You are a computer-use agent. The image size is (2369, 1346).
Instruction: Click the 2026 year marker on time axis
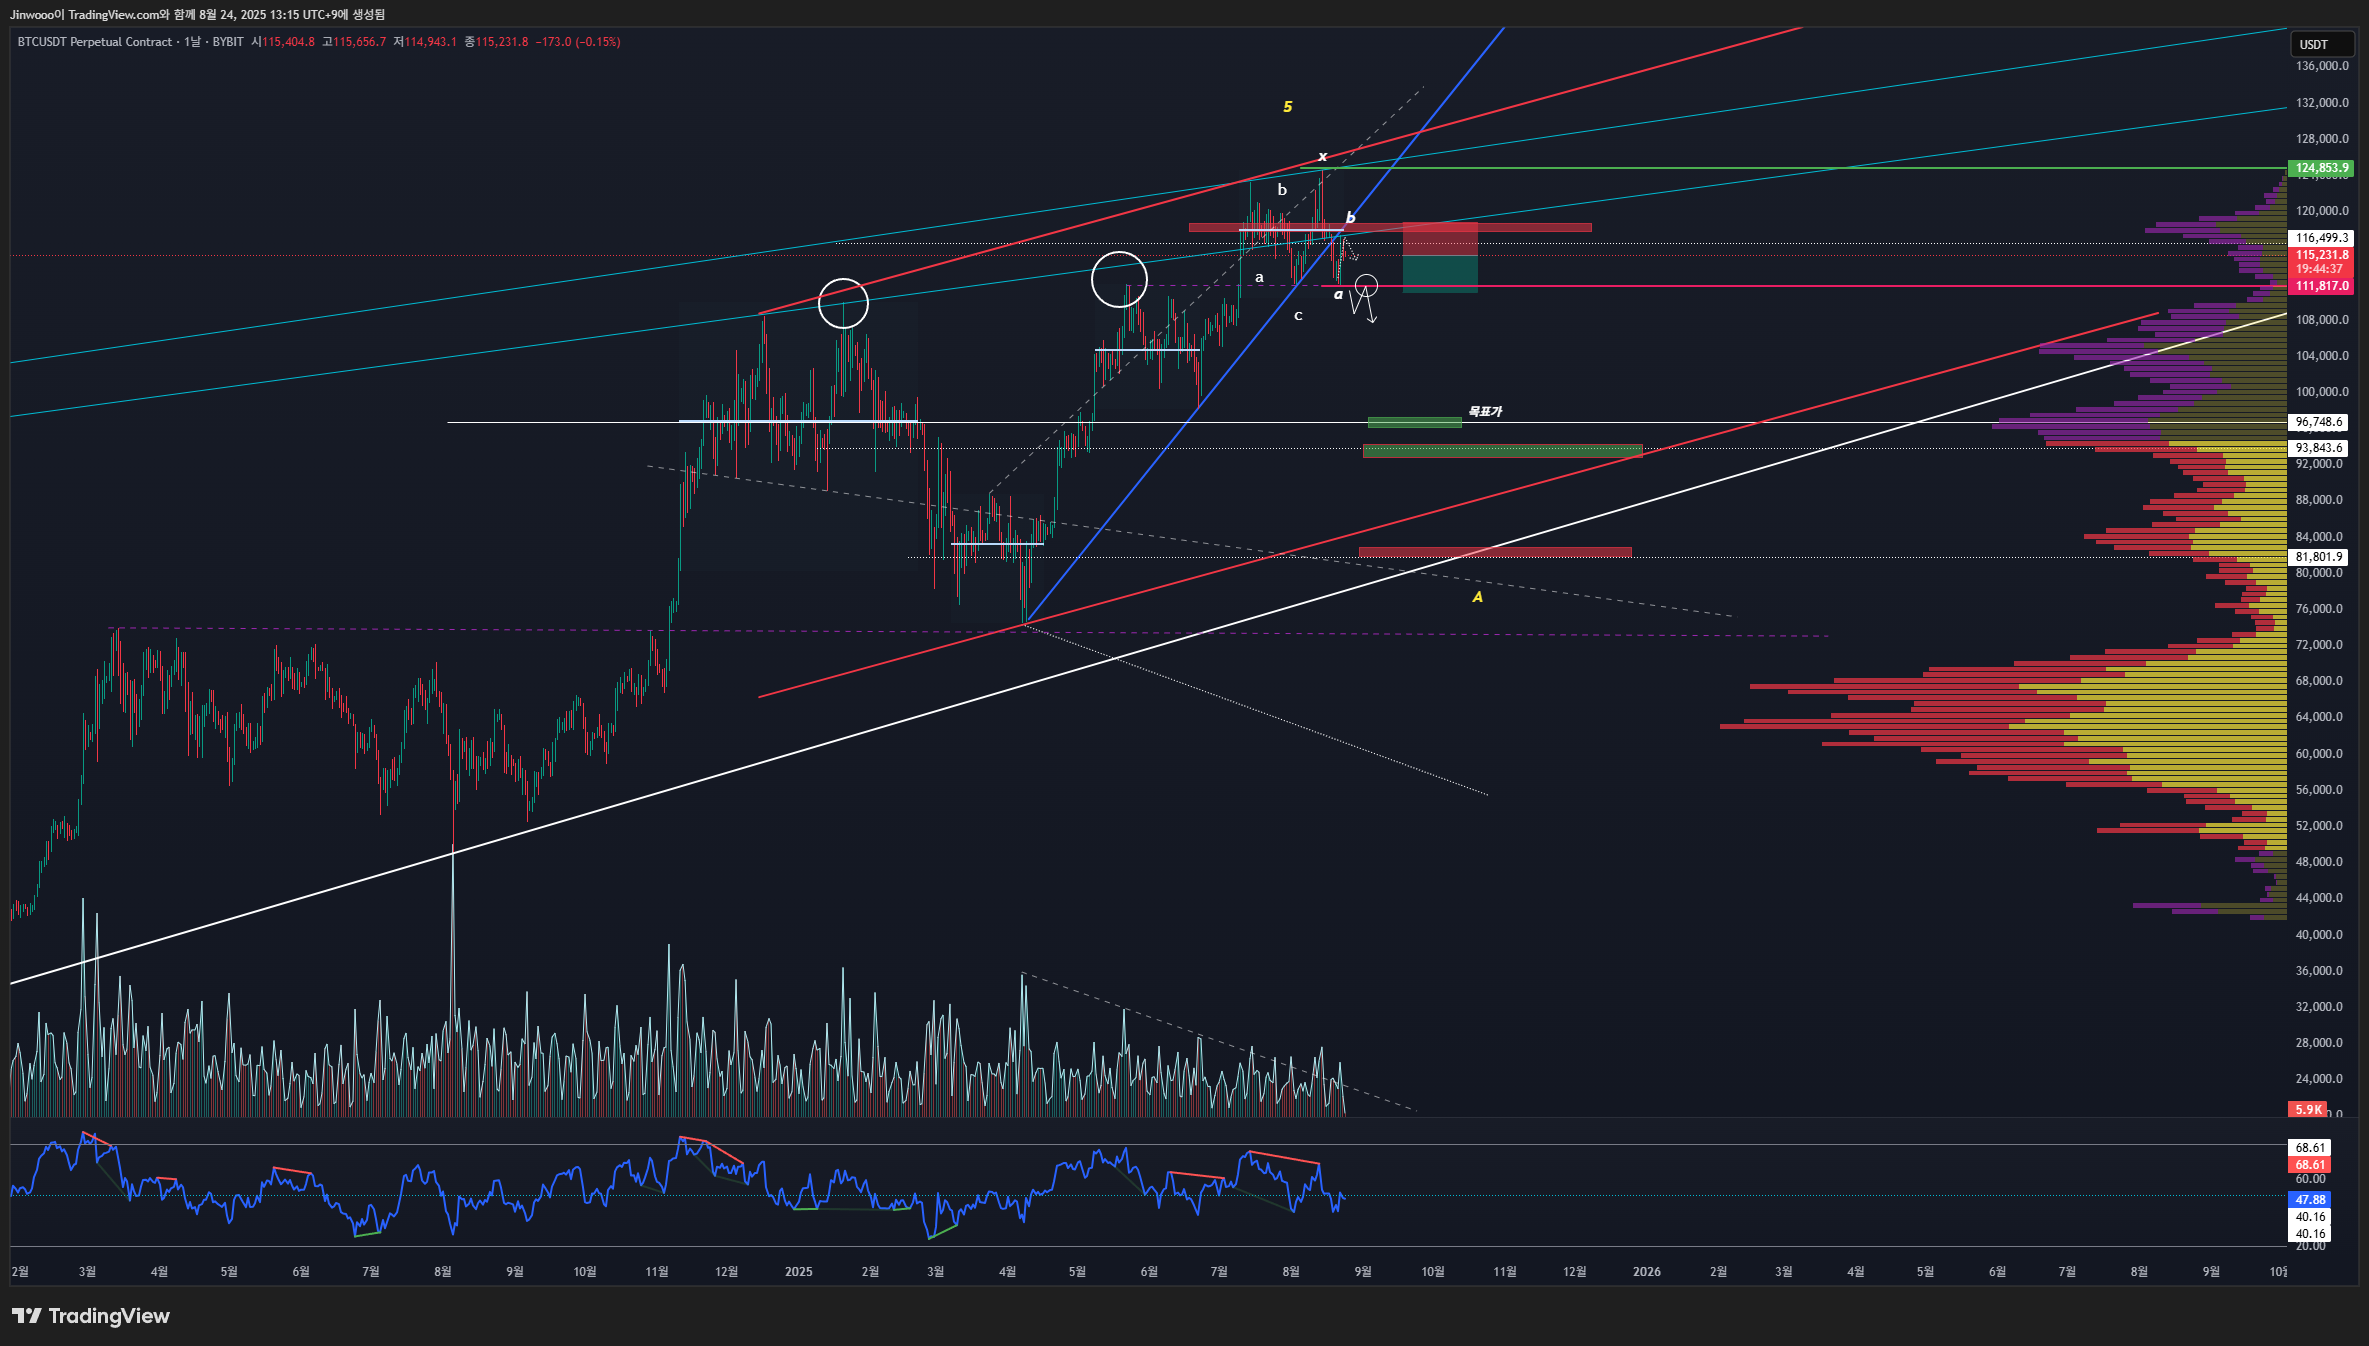[1646, 1272]
